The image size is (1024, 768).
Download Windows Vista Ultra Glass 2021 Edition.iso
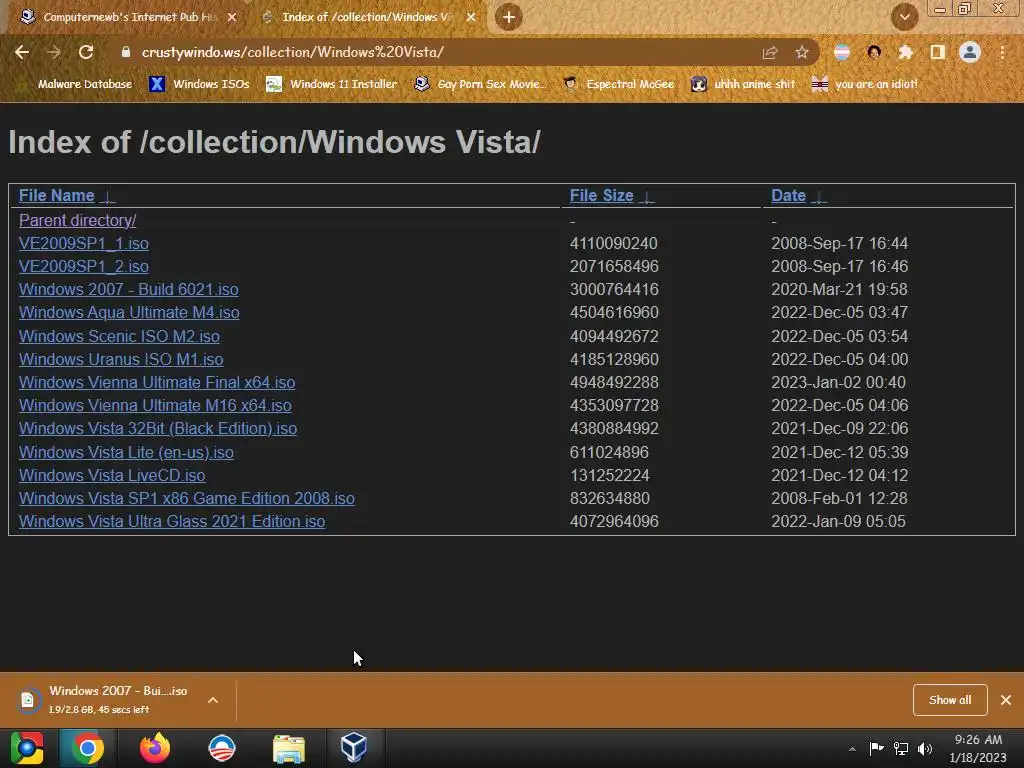point(172,521)
